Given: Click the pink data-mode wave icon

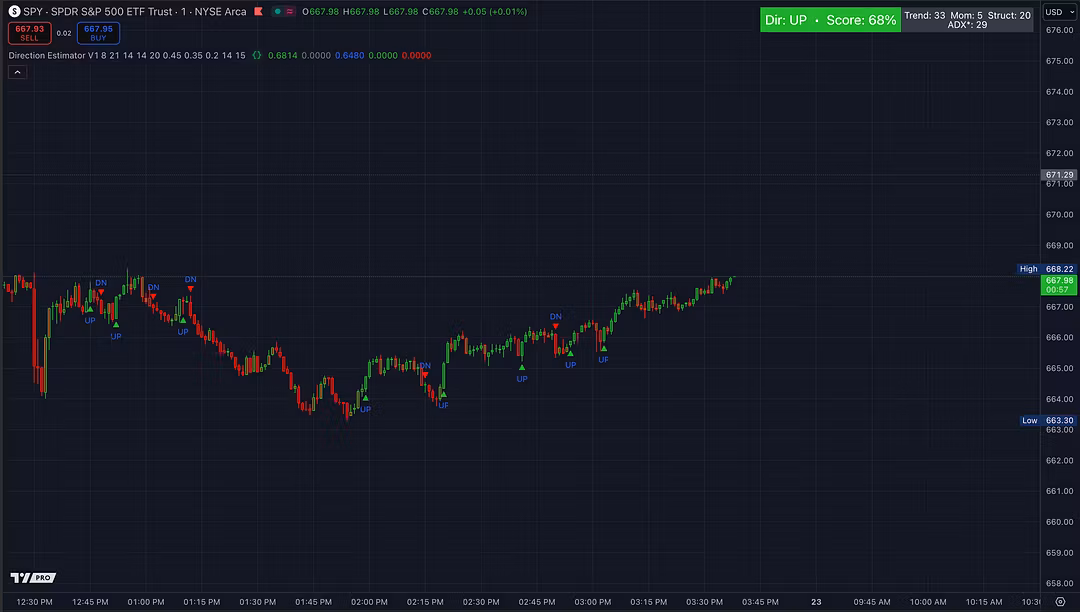Looking at the screenshot, I should (x=290, y=12).
